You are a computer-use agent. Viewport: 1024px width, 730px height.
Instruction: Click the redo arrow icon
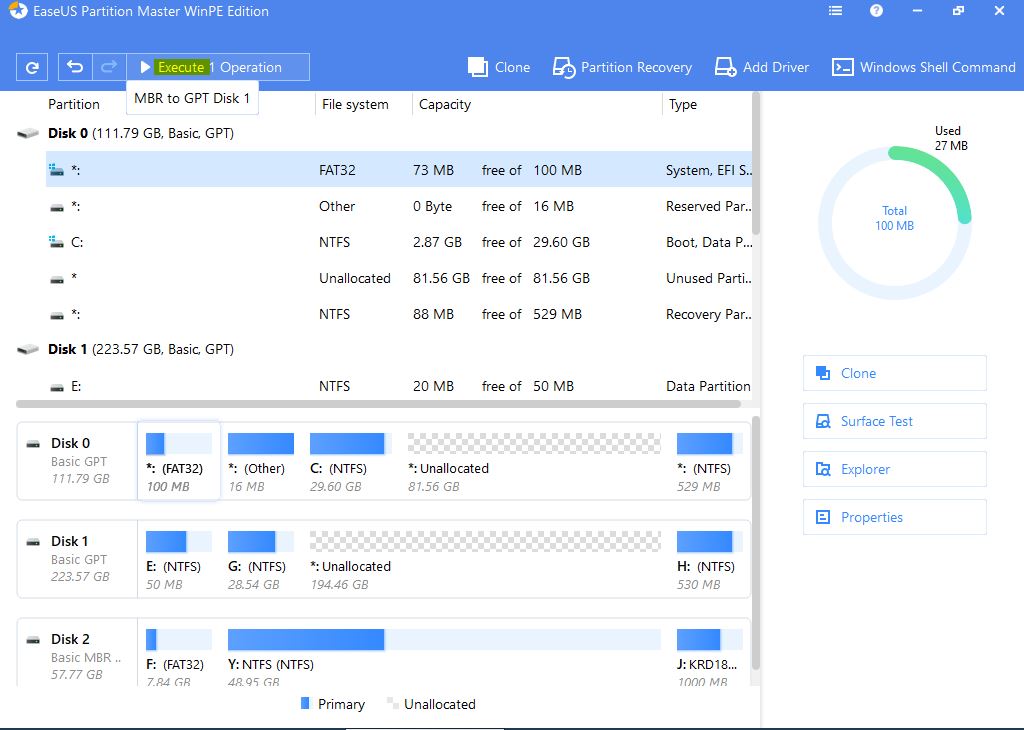pyautogui.click(x=109, y=67)
